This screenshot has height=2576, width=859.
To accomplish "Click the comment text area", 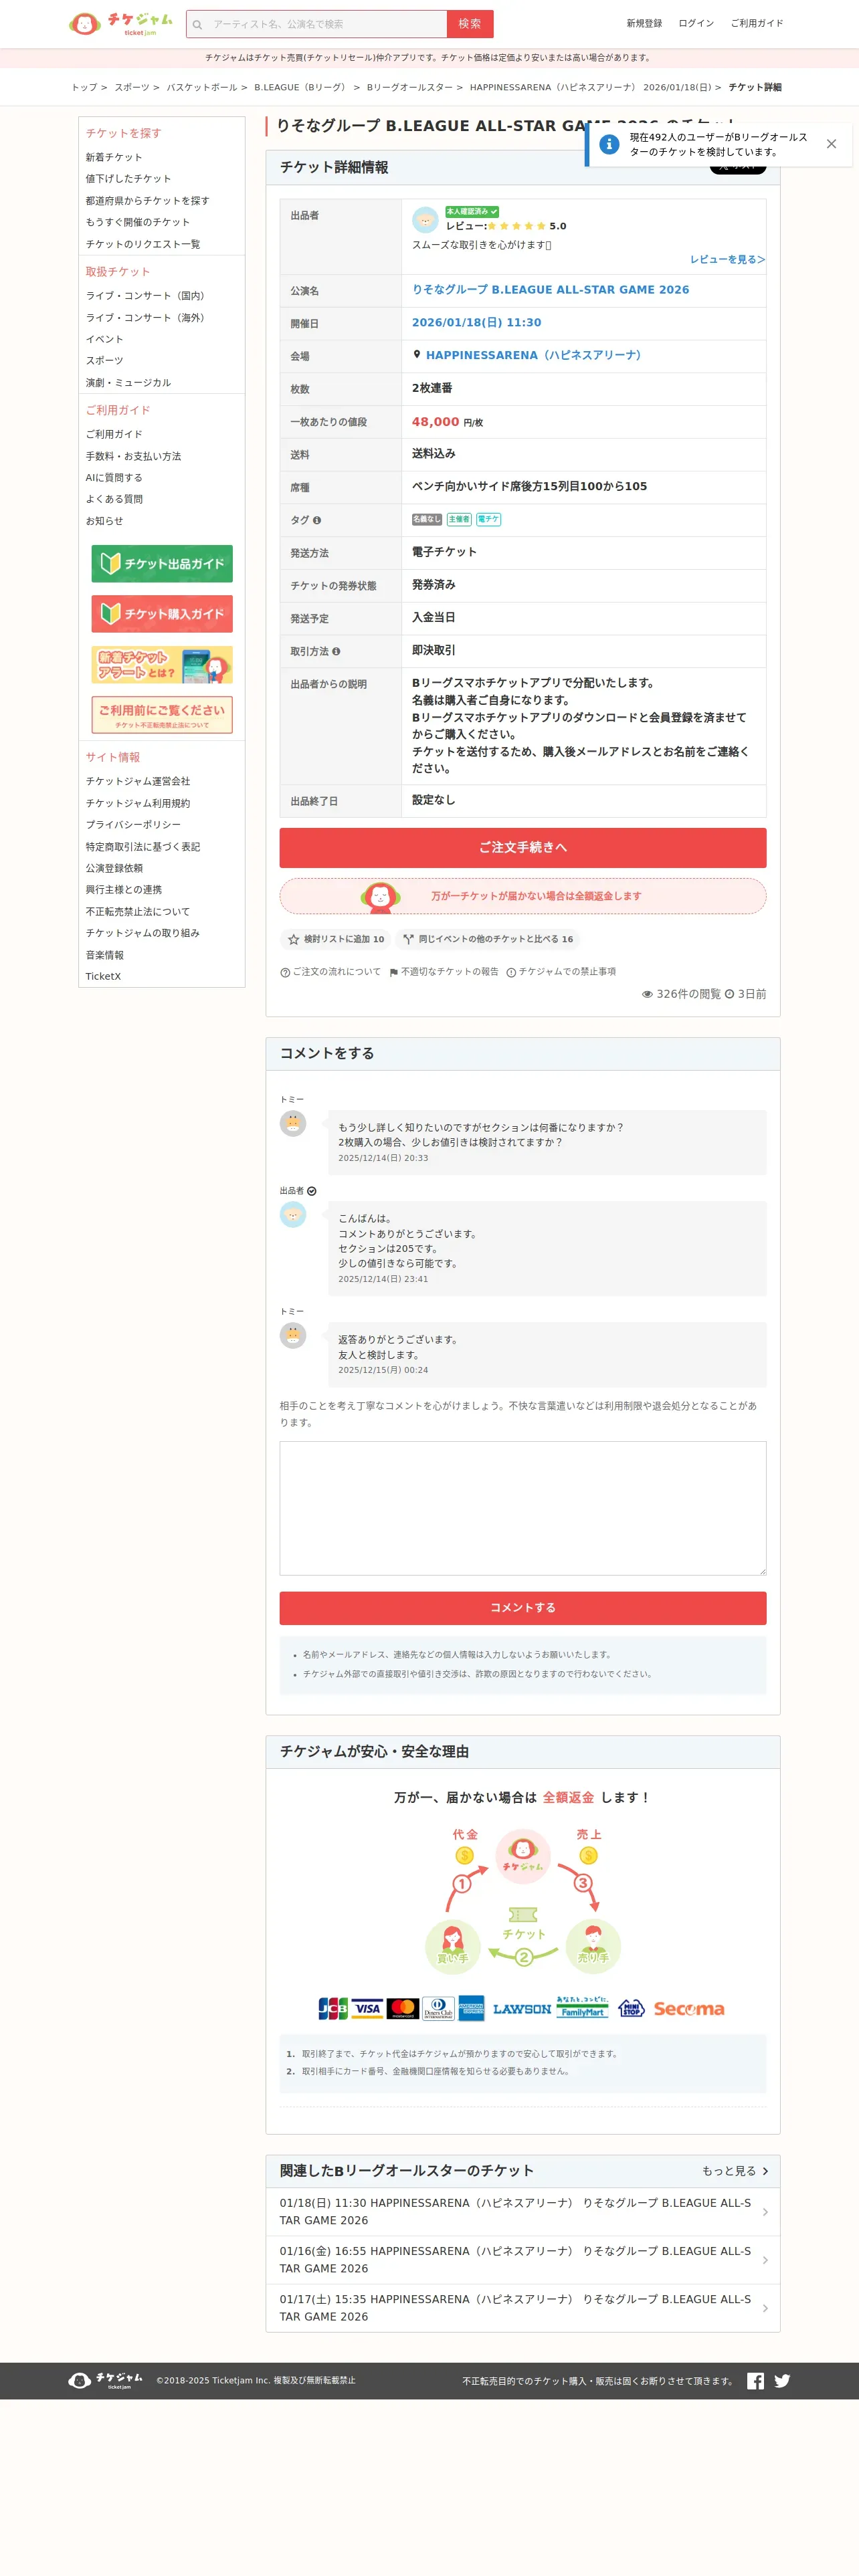I will [523, 1508].
